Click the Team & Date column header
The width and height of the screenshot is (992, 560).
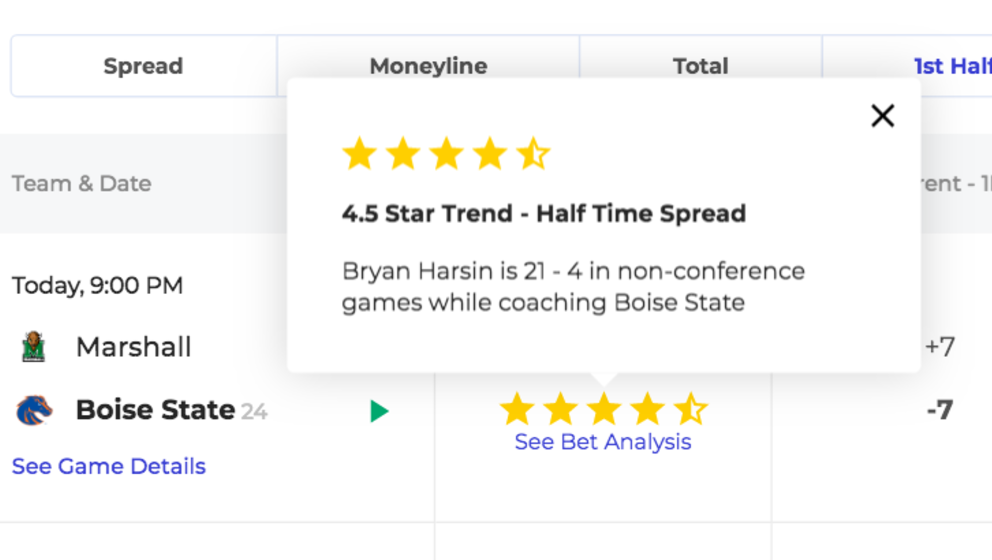[x=82, y=184]
